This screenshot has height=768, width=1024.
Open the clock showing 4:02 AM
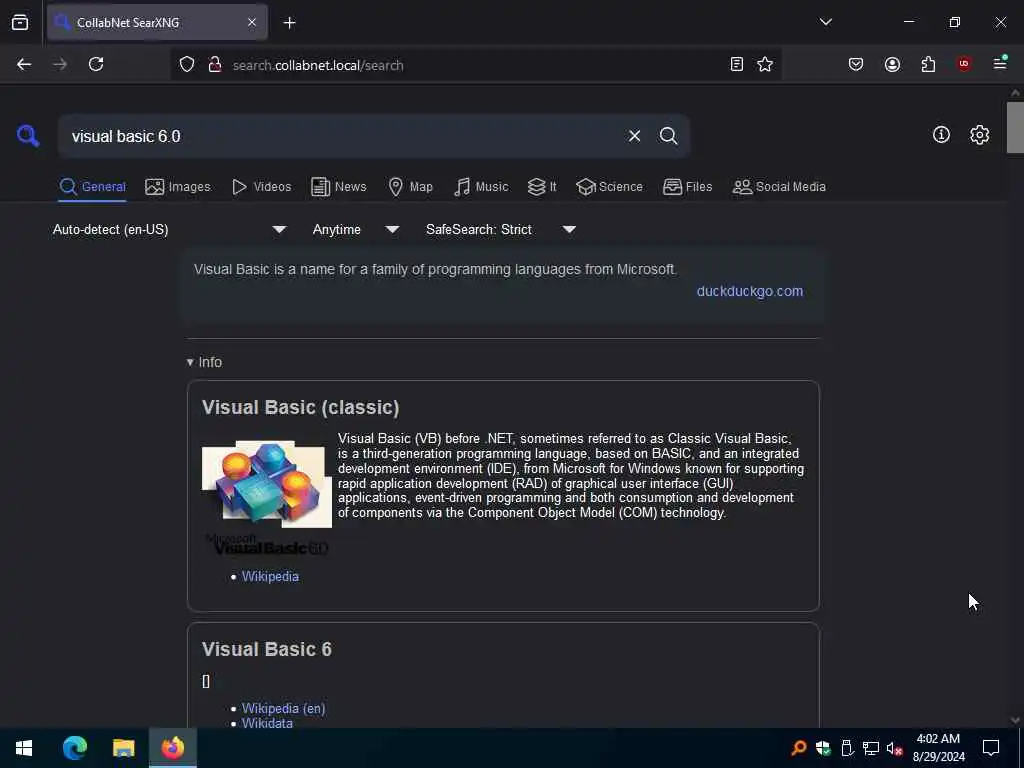pyautogui.click(x=938, y=748)
